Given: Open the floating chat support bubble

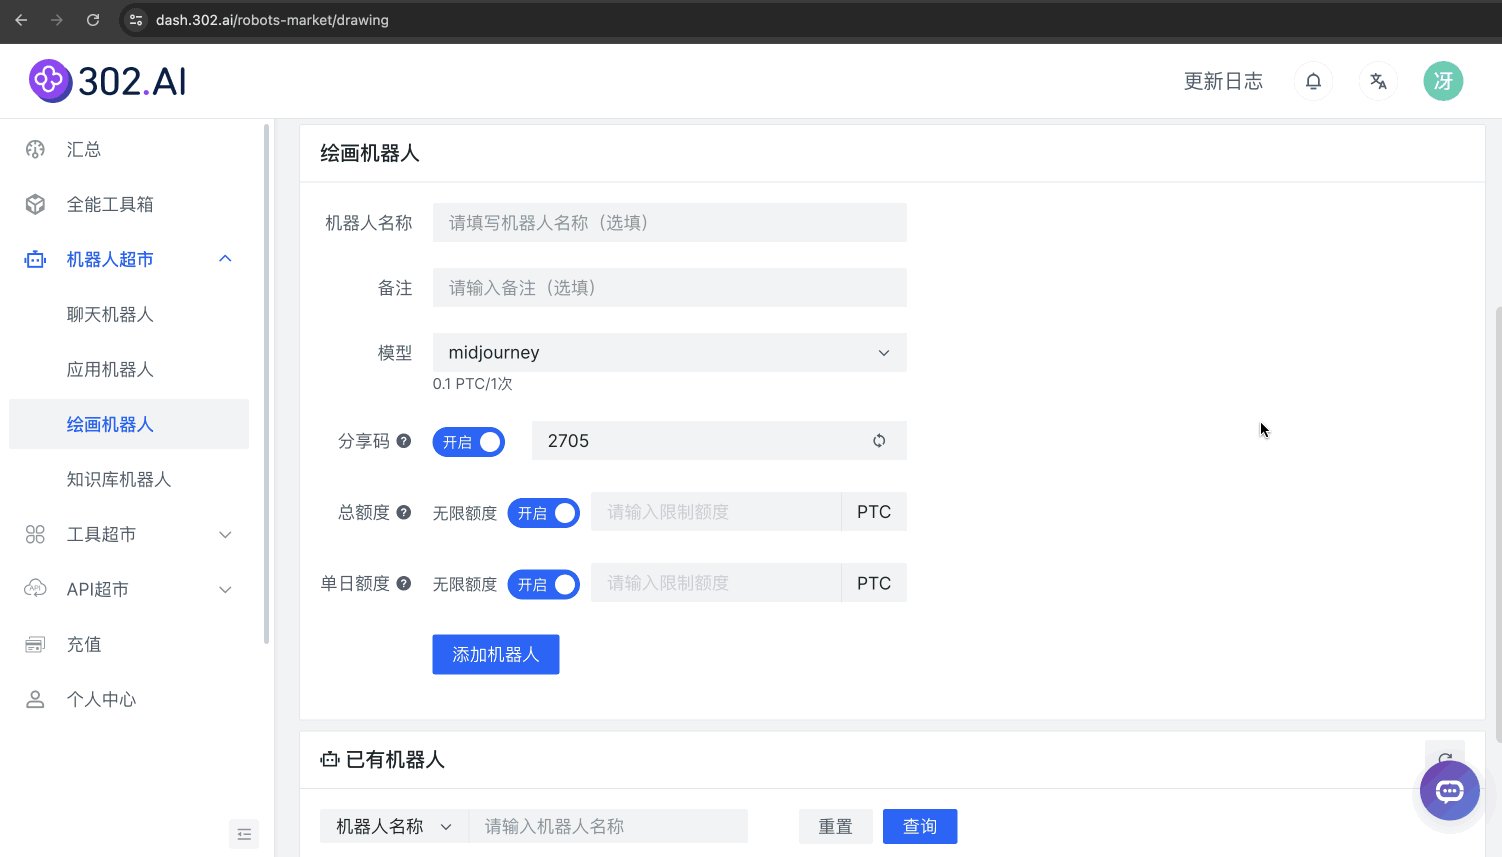Looking at the screenshot, I should point(1450,791).
